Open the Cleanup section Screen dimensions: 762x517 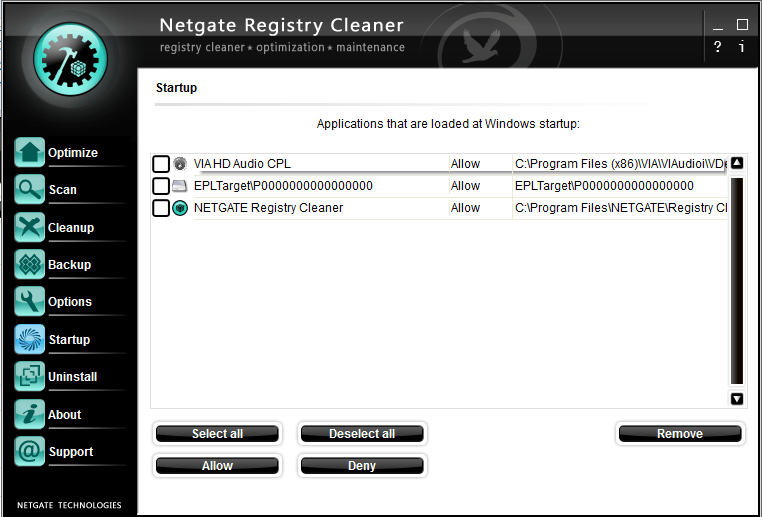tap(71, 227)
